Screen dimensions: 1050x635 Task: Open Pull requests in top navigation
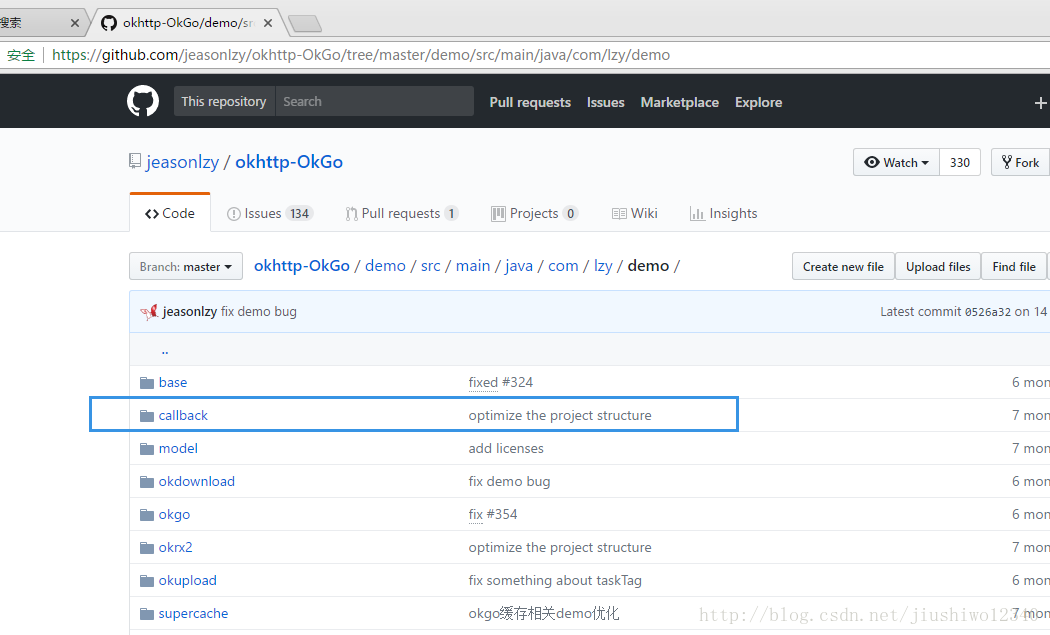[x=530, y=102]
